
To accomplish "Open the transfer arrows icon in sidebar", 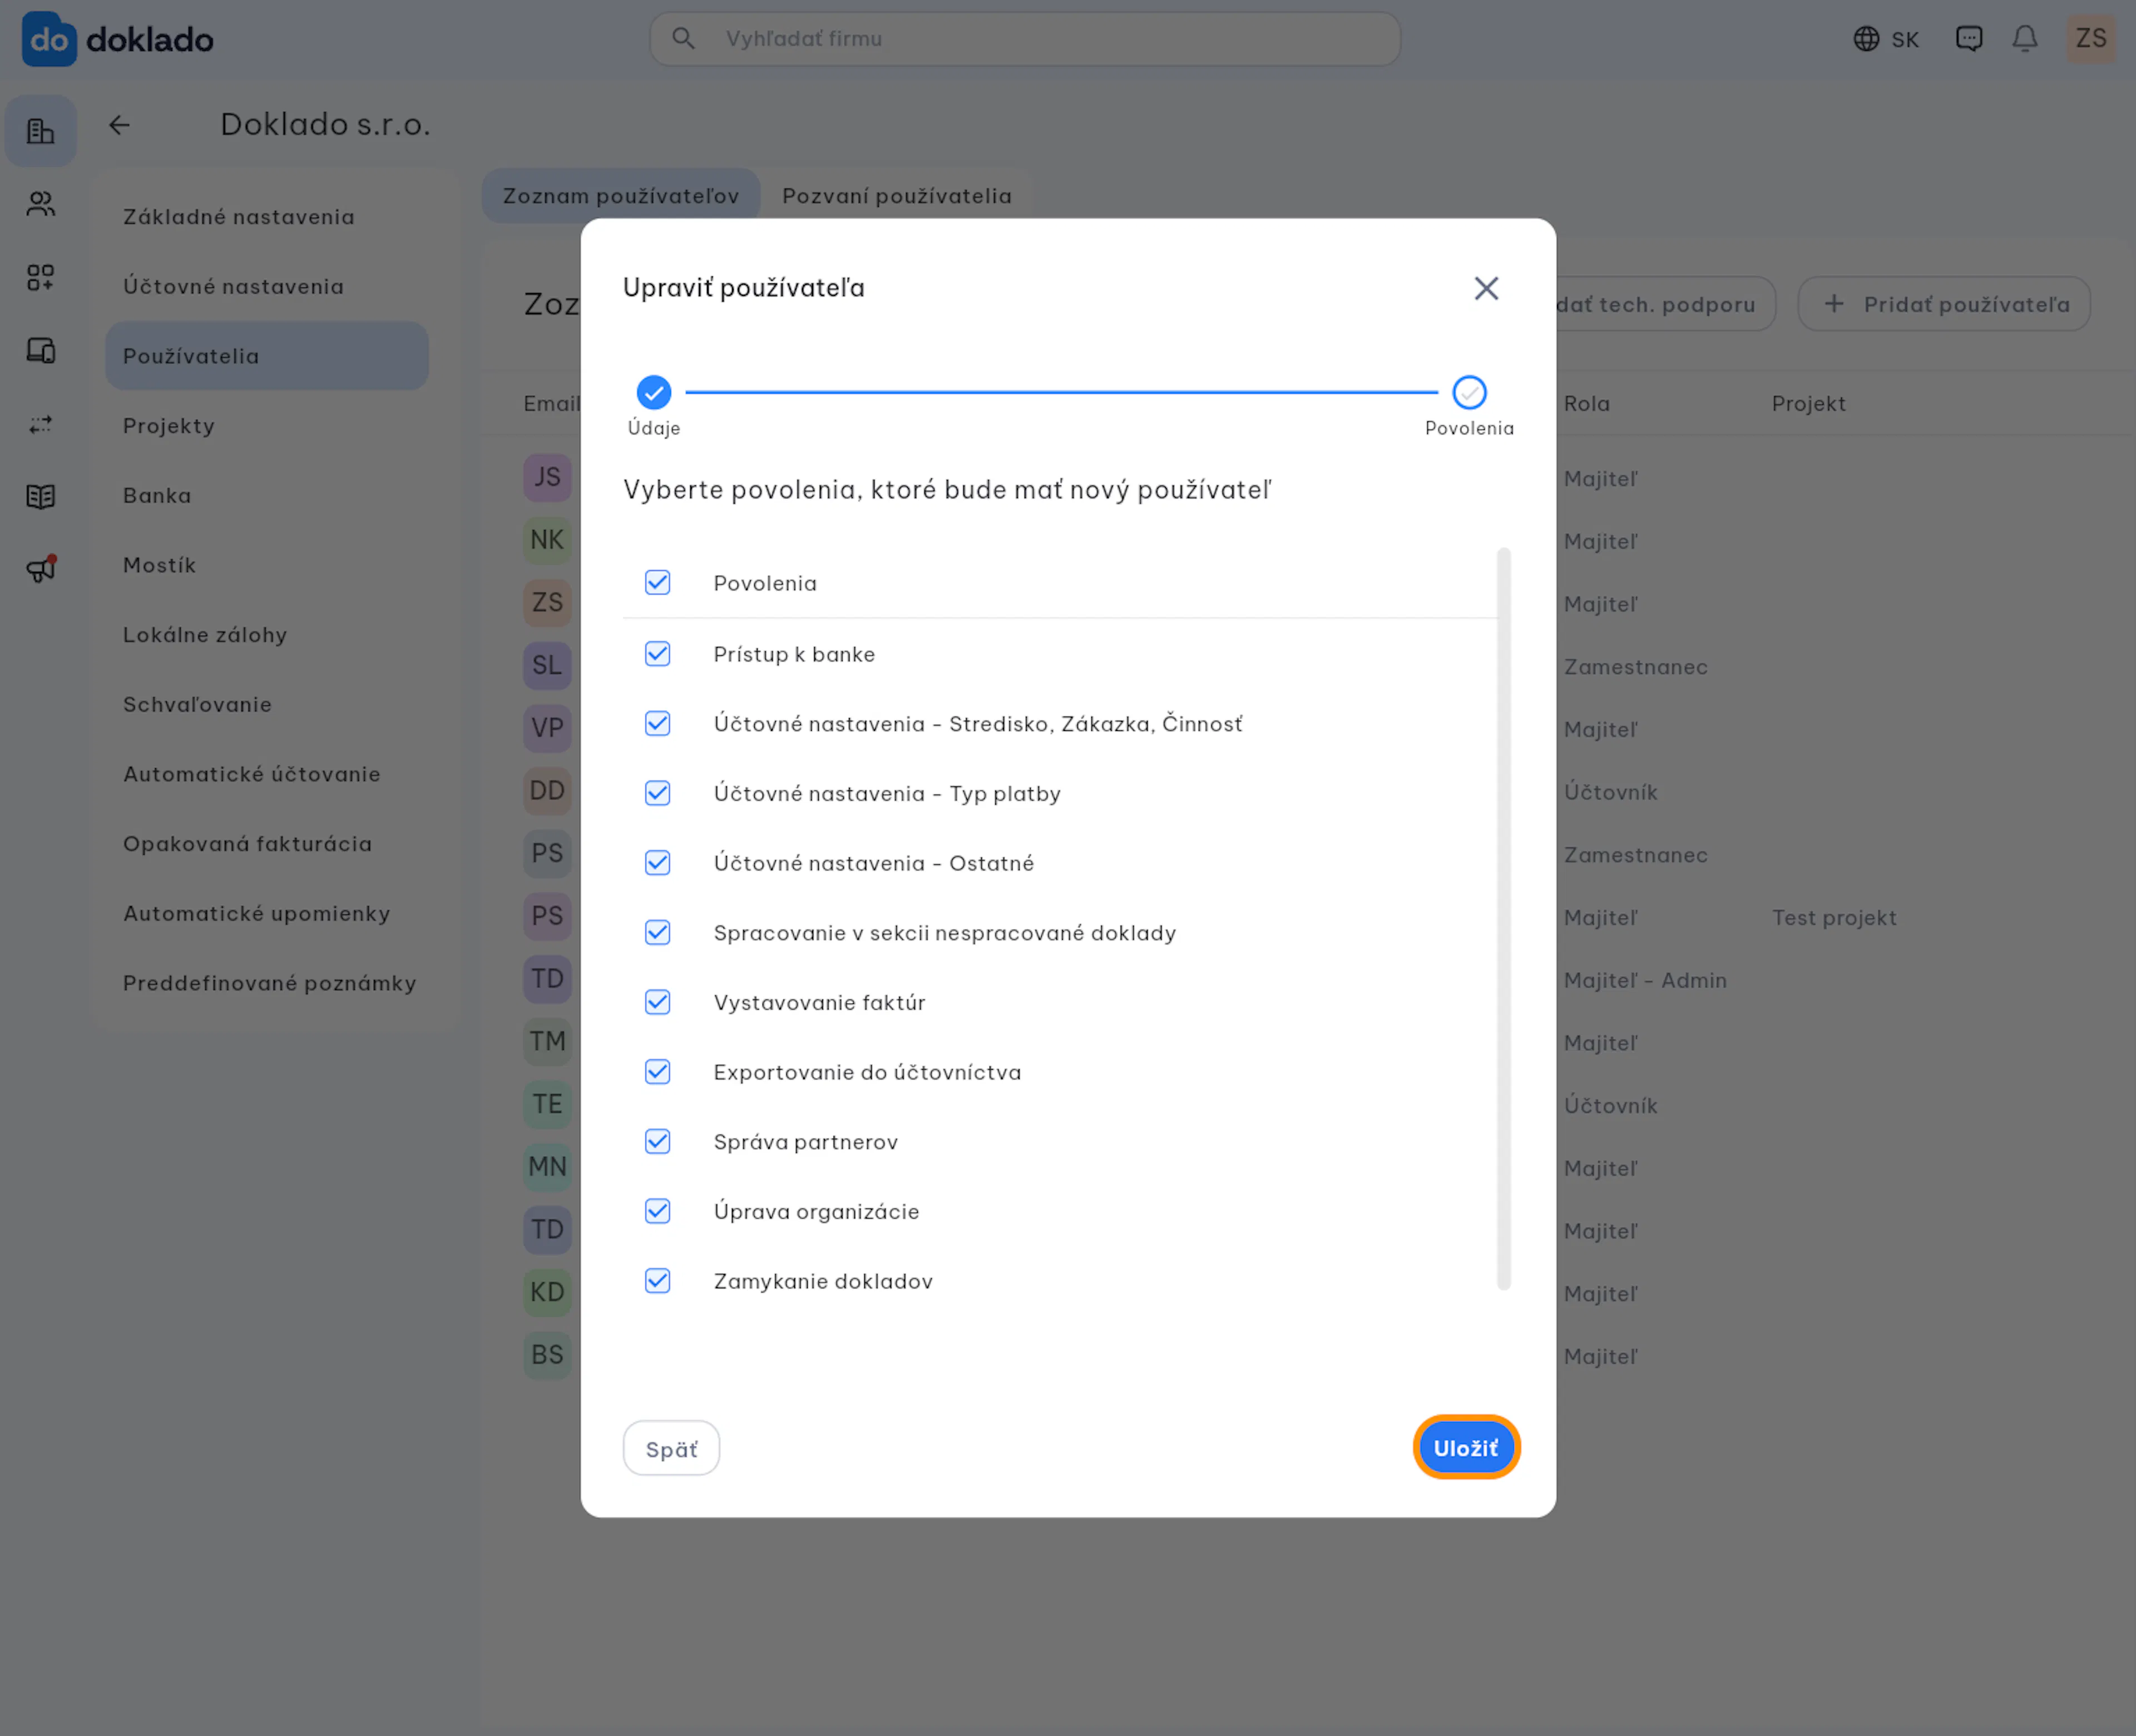I will (x=41, y=424).
